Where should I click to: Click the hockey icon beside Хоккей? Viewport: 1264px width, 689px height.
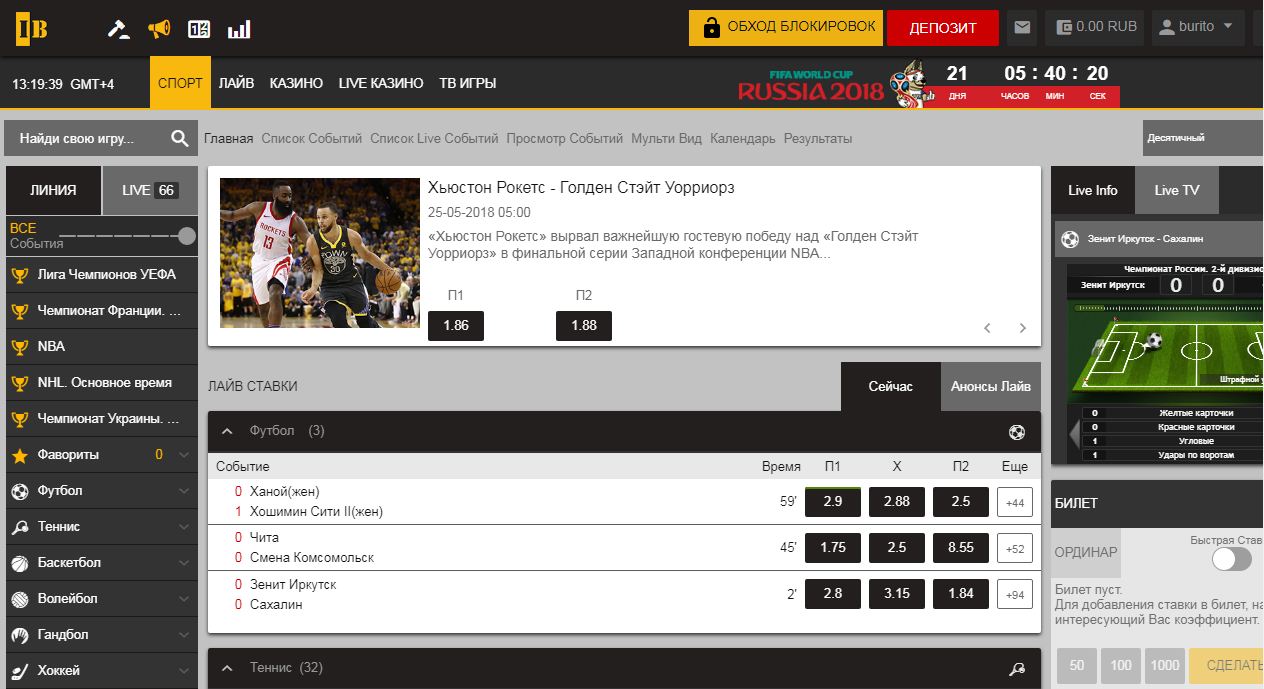point(19,671)
